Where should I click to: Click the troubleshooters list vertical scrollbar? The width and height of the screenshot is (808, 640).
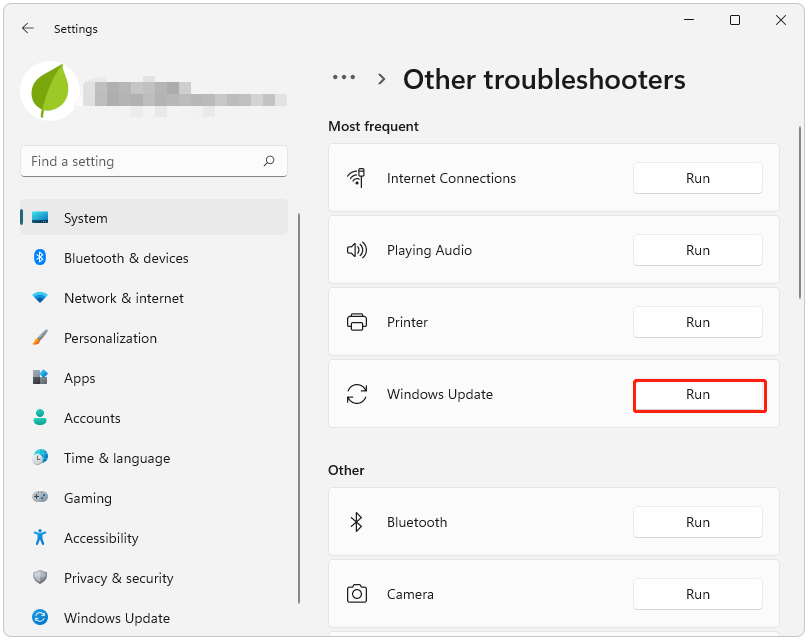[800, 211]
